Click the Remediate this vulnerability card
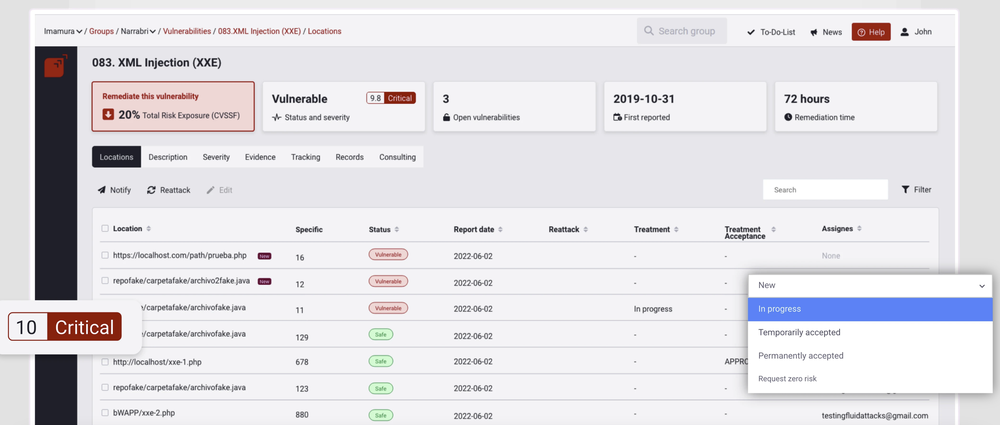This screenshot has width=1000, height=425. pyautogui.click(x=173, y=107)
